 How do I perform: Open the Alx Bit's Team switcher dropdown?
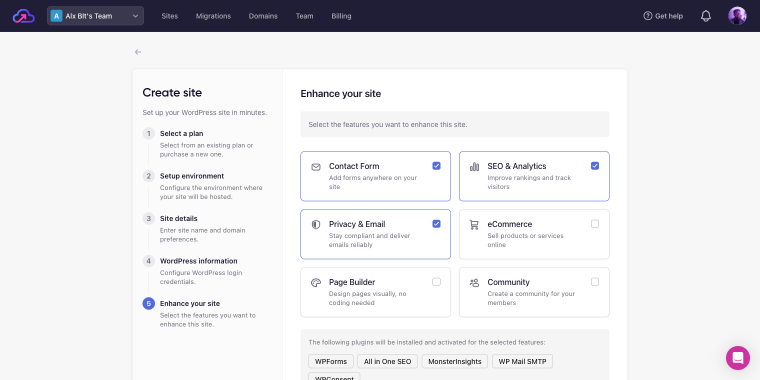[95, 16]
